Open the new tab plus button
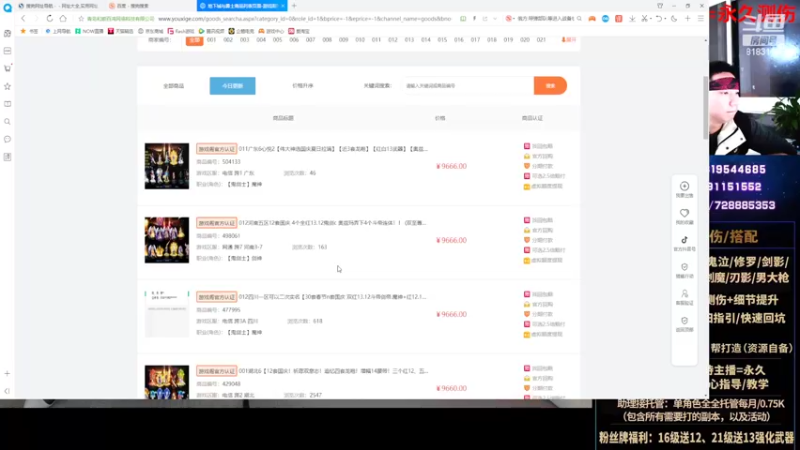Viewport: 800px width, 450px height. (294, 6)
